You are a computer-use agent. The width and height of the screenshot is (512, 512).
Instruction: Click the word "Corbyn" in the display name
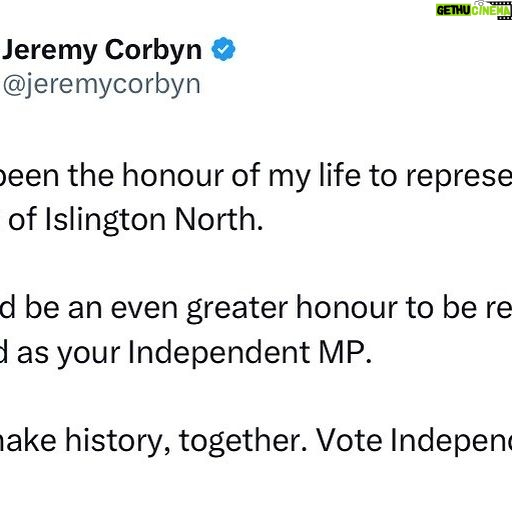pyautogui.click(x=154, y=51)
